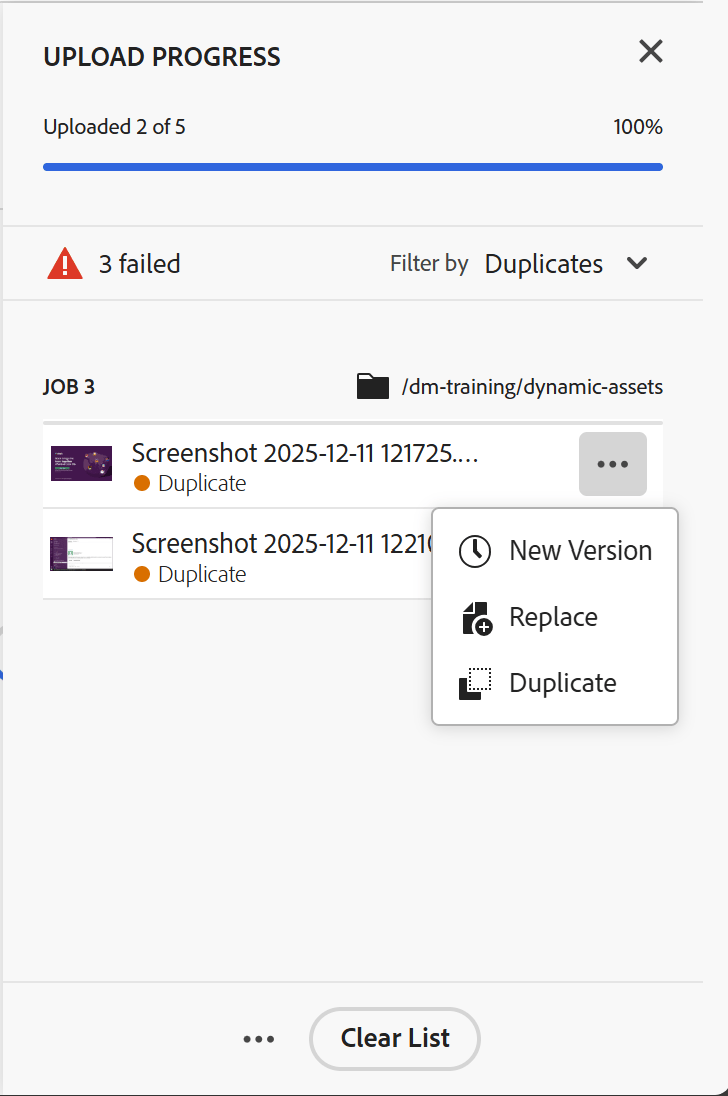The width and height of the screenshot is (728, 1096).
Task: Click the JOB 3 section header
Action: [69, 386]
